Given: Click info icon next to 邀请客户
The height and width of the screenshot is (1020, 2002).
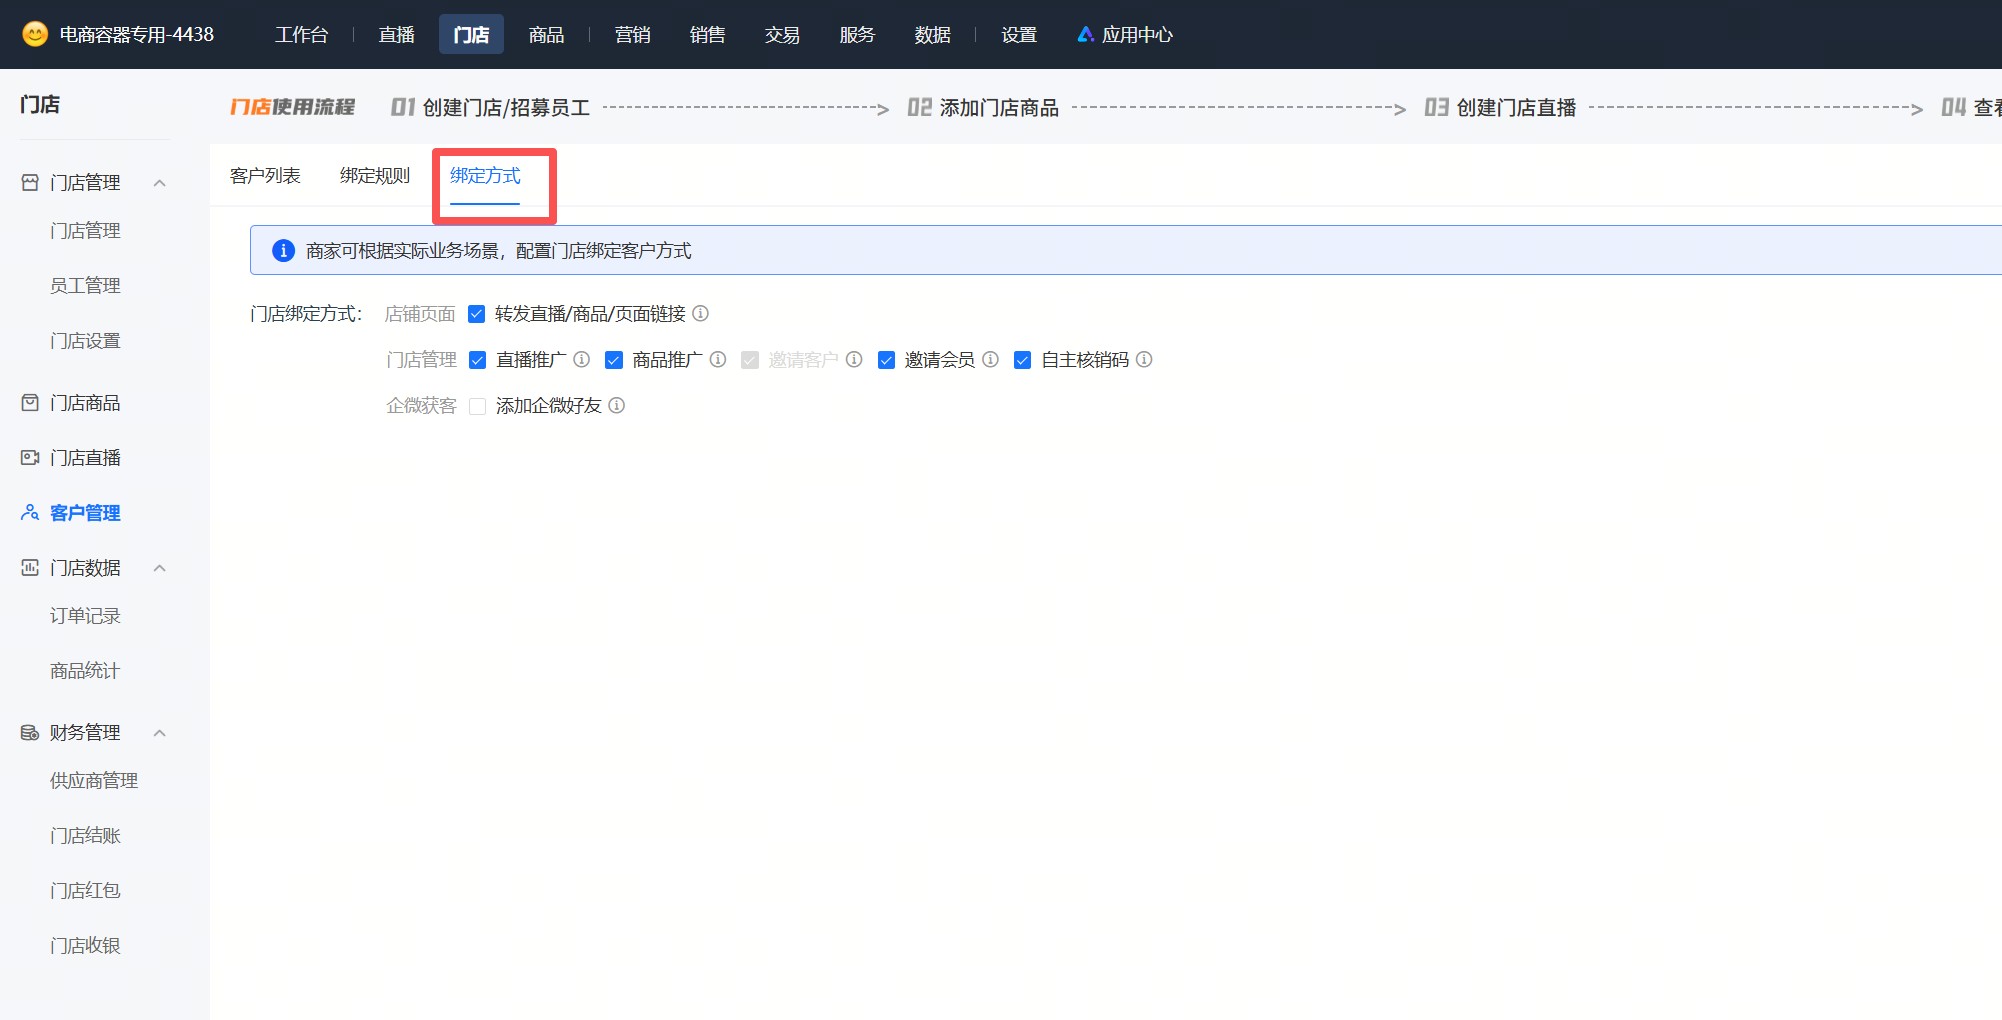Looking at the screenshot, I should [x=854, y=359].
